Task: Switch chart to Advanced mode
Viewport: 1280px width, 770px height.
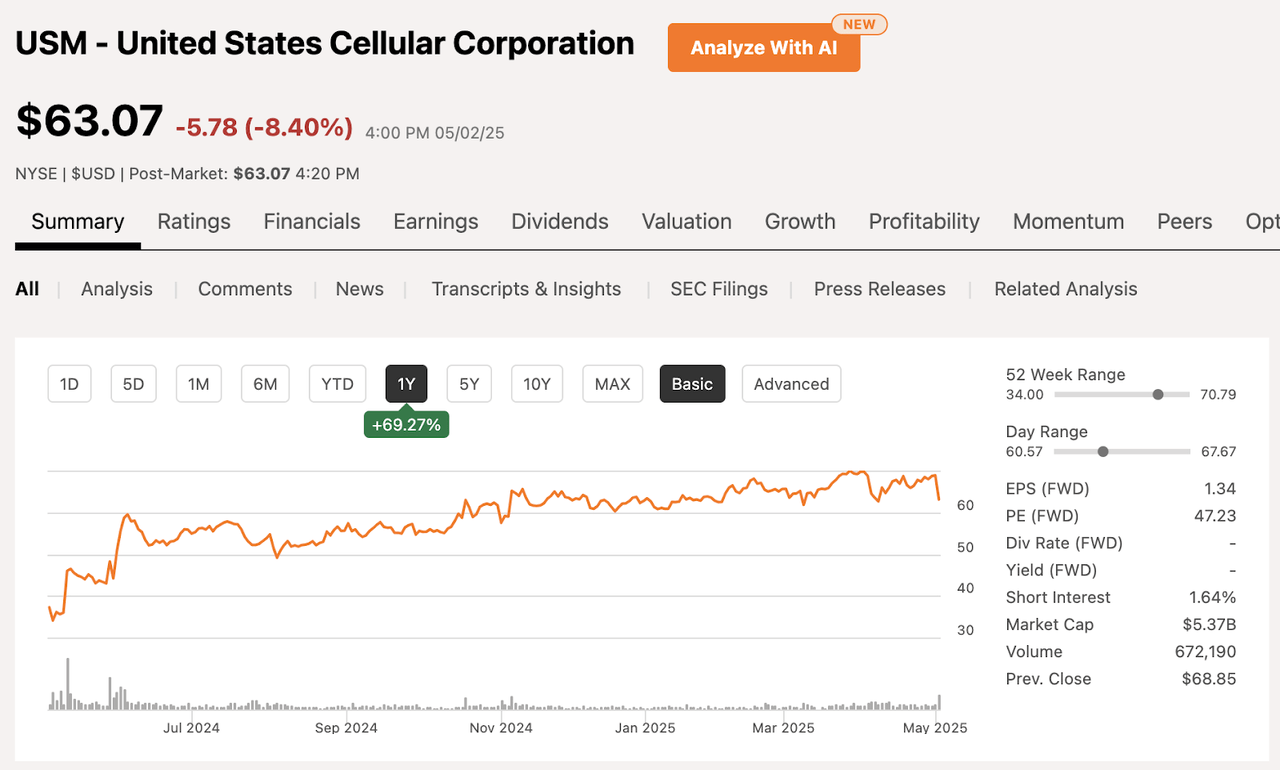Action: [791, 383]
